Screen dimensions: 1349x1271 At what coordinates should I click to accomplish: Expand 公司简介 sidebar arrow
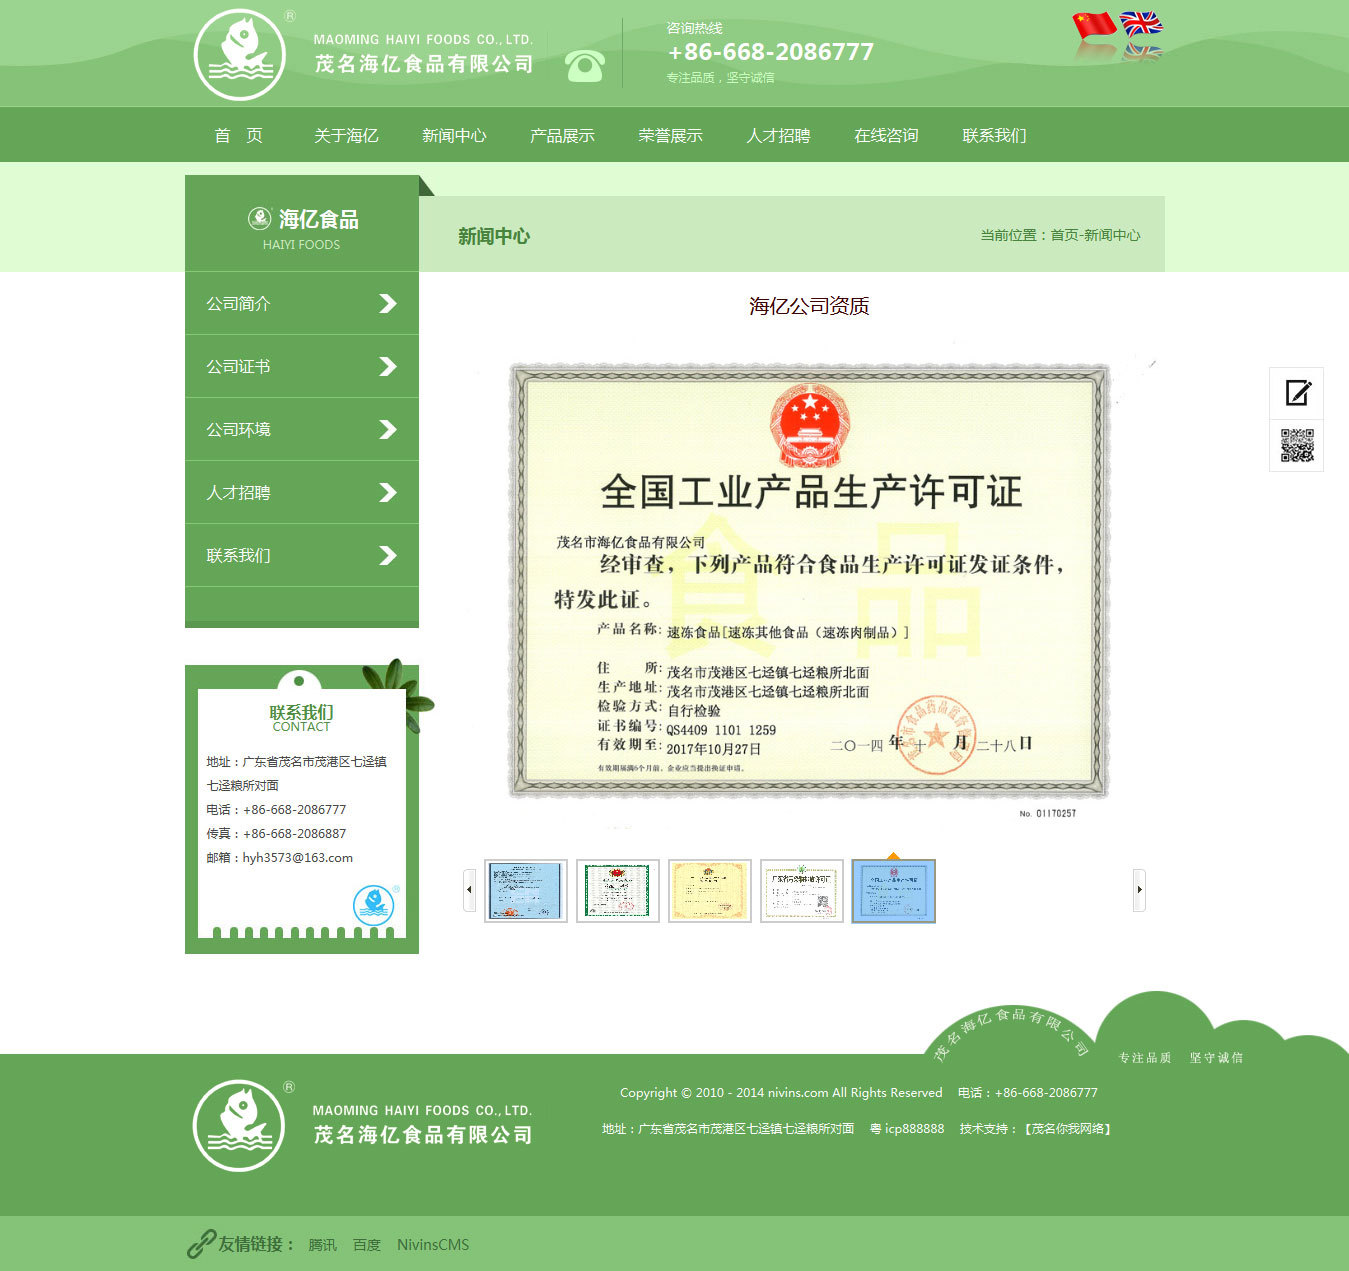(388, 304)
